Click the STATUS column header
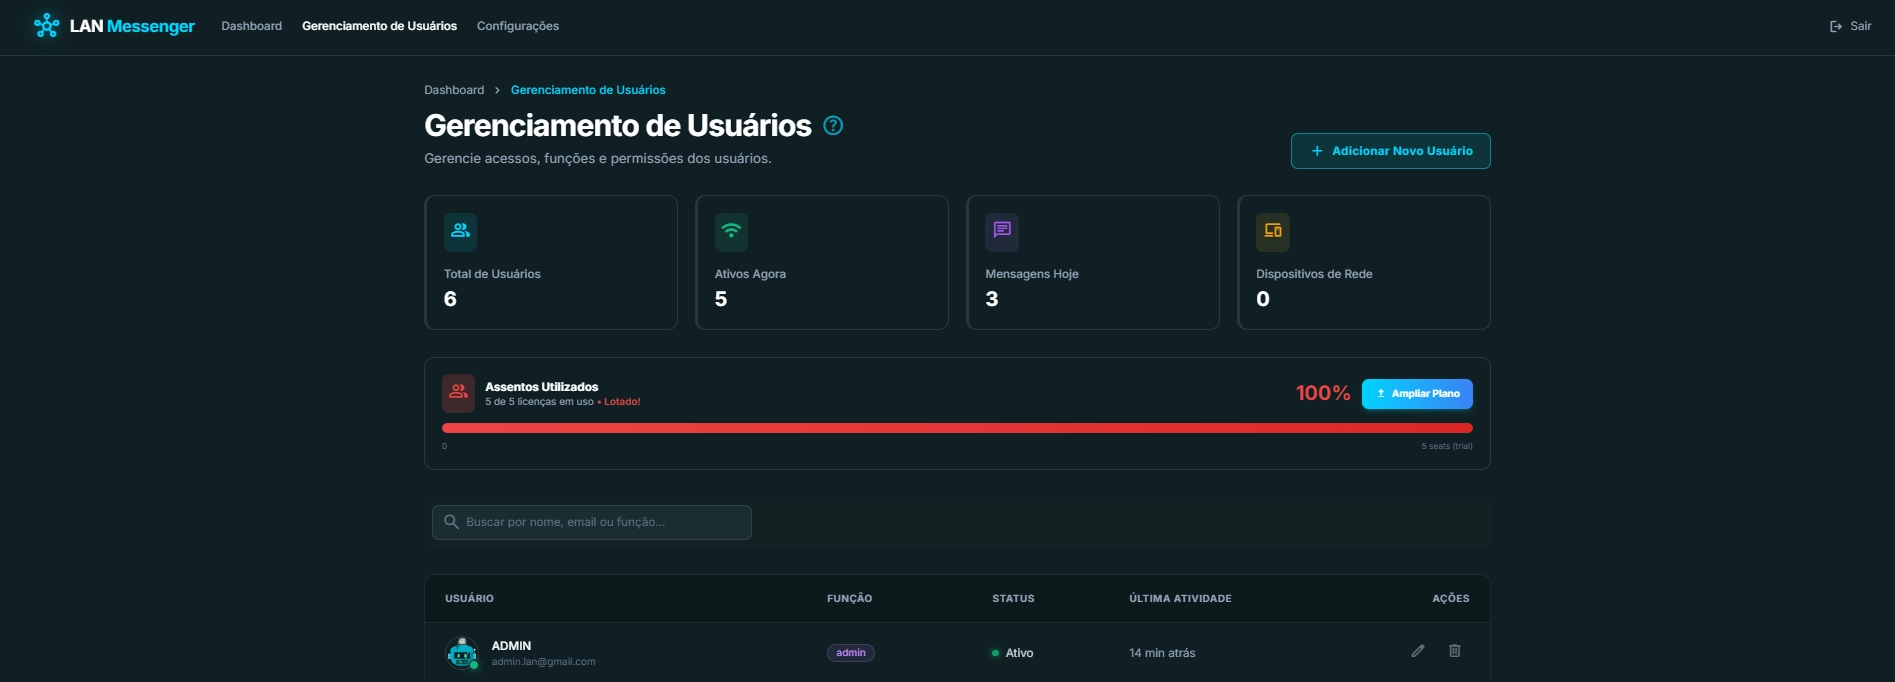The width and height of the screenshot is (1895, 682). click(x=1013, y=598)
